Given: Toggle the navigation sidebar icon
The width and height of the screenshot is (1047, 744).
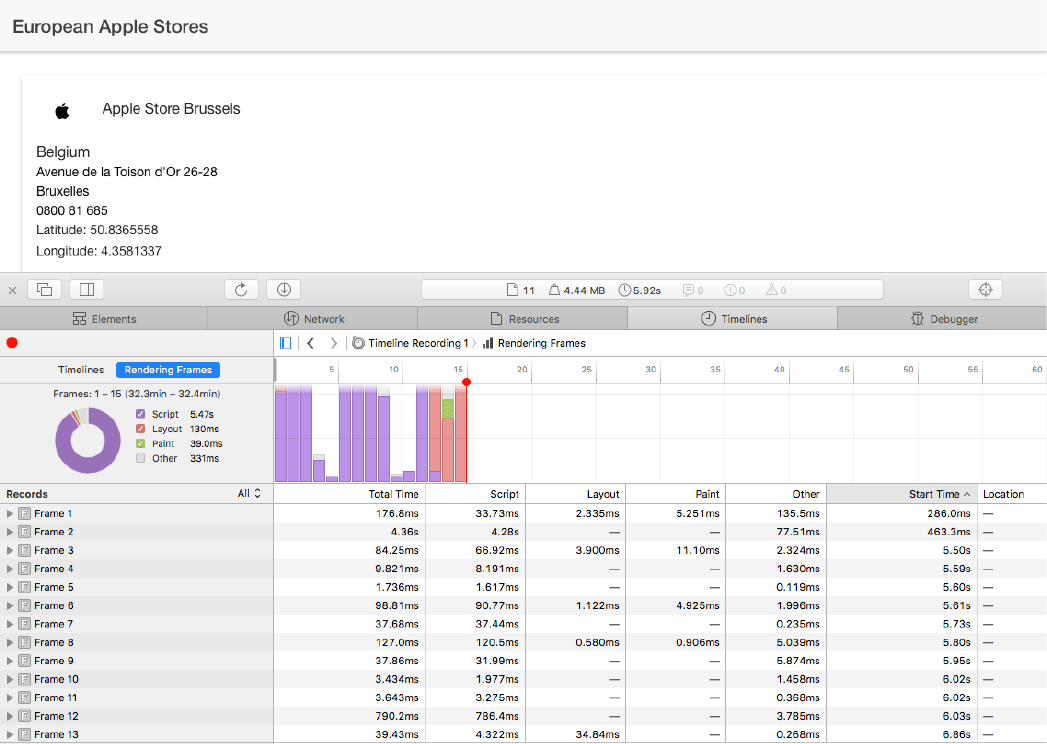Looking at the screenshot, I should pos(286,343).
